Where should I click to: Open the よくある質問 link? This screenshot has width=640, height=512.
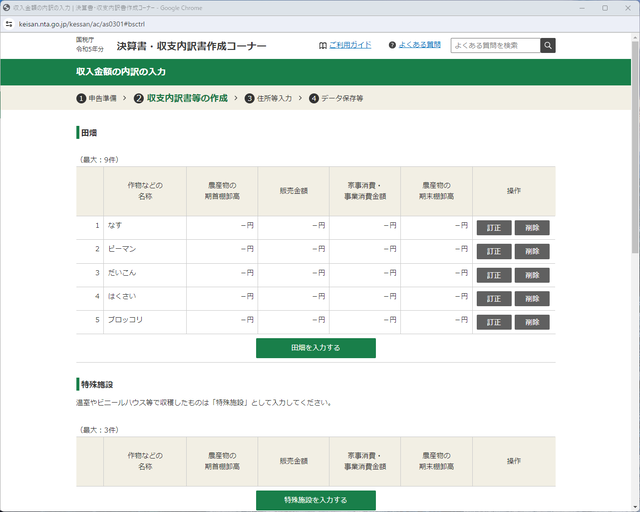[x=420, y=45]
